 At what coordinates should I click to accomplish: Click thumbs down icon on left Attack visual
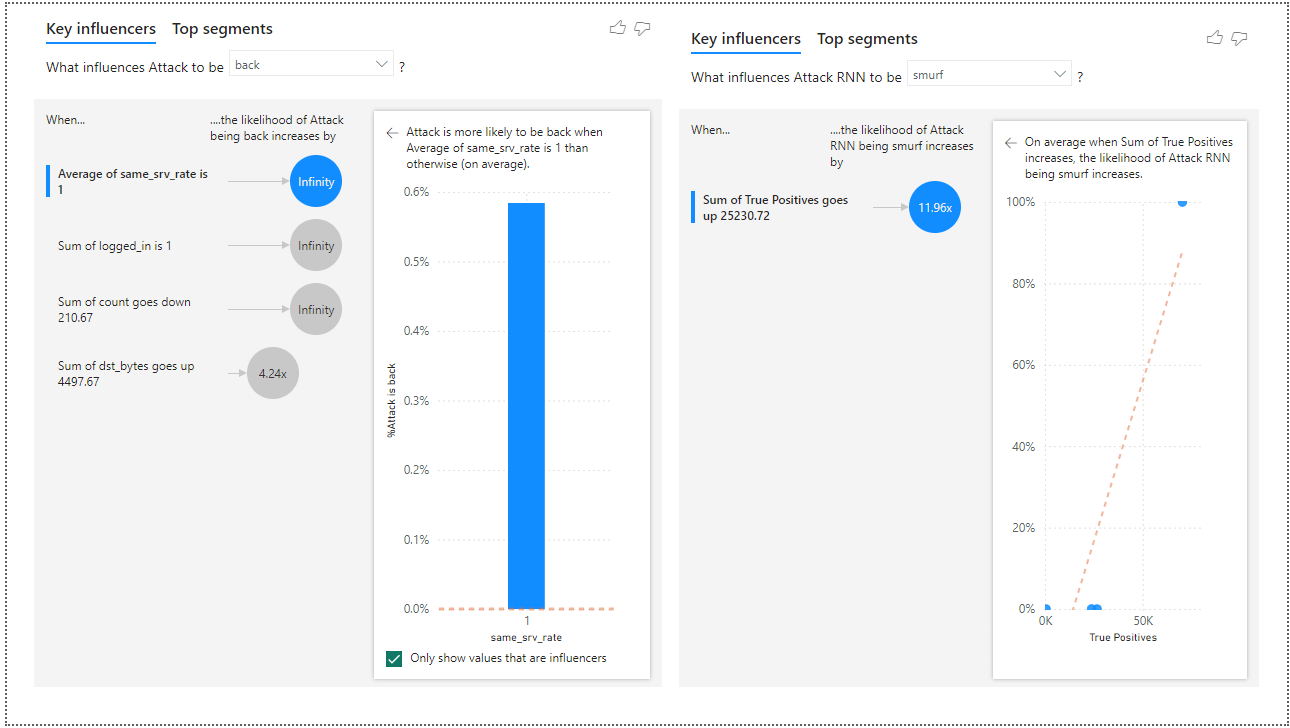[643, 28]
